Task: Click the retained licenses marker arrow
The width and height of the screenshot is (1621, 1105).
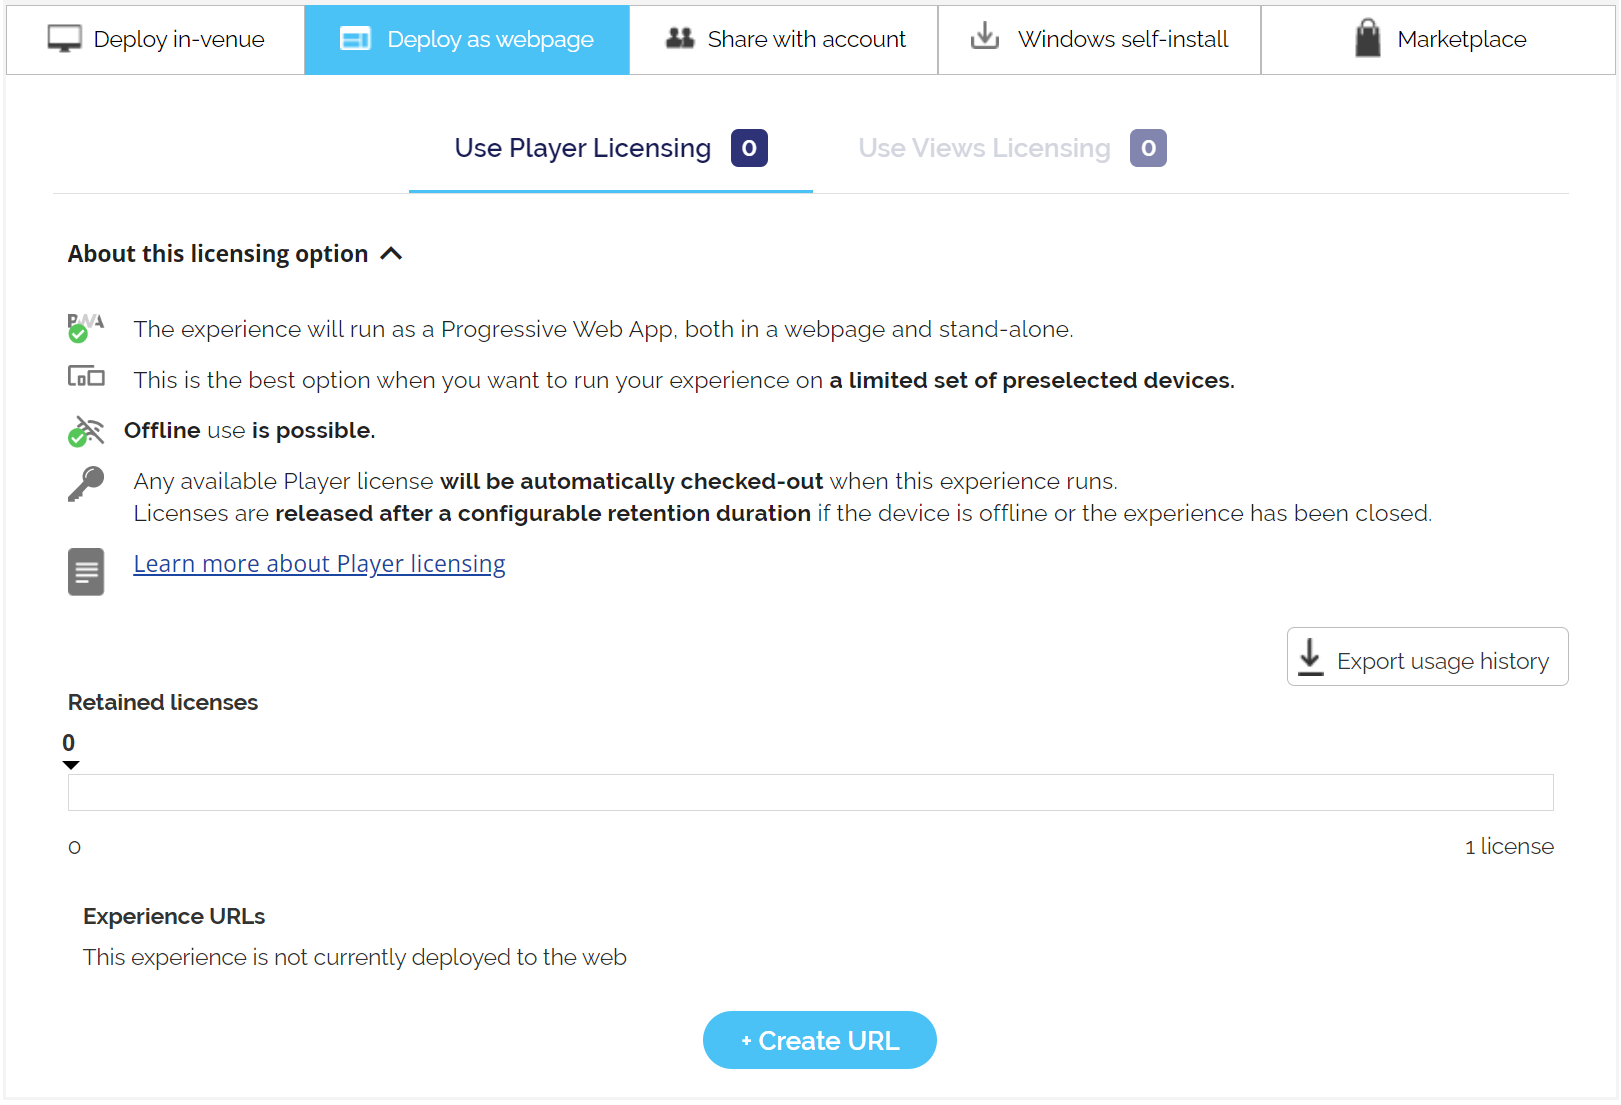Action: (x=71, y=765)
